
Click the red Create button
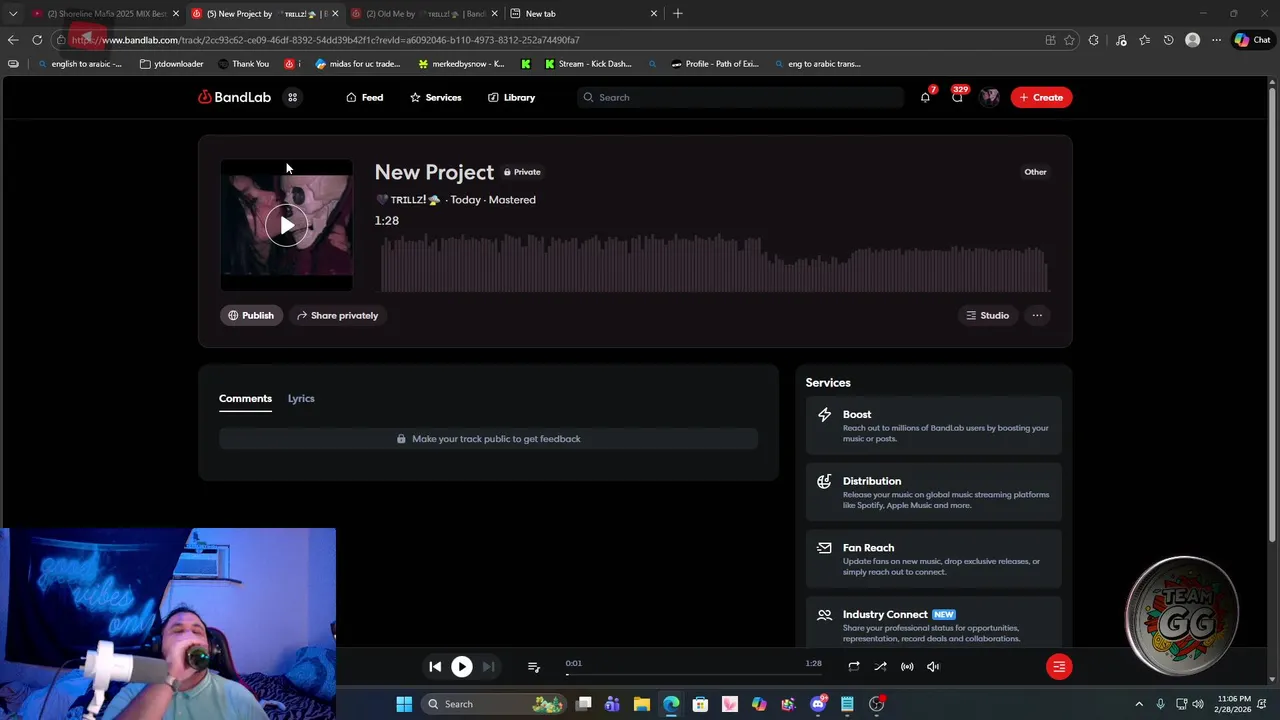pyautogui.click(x=1041, y=97)
